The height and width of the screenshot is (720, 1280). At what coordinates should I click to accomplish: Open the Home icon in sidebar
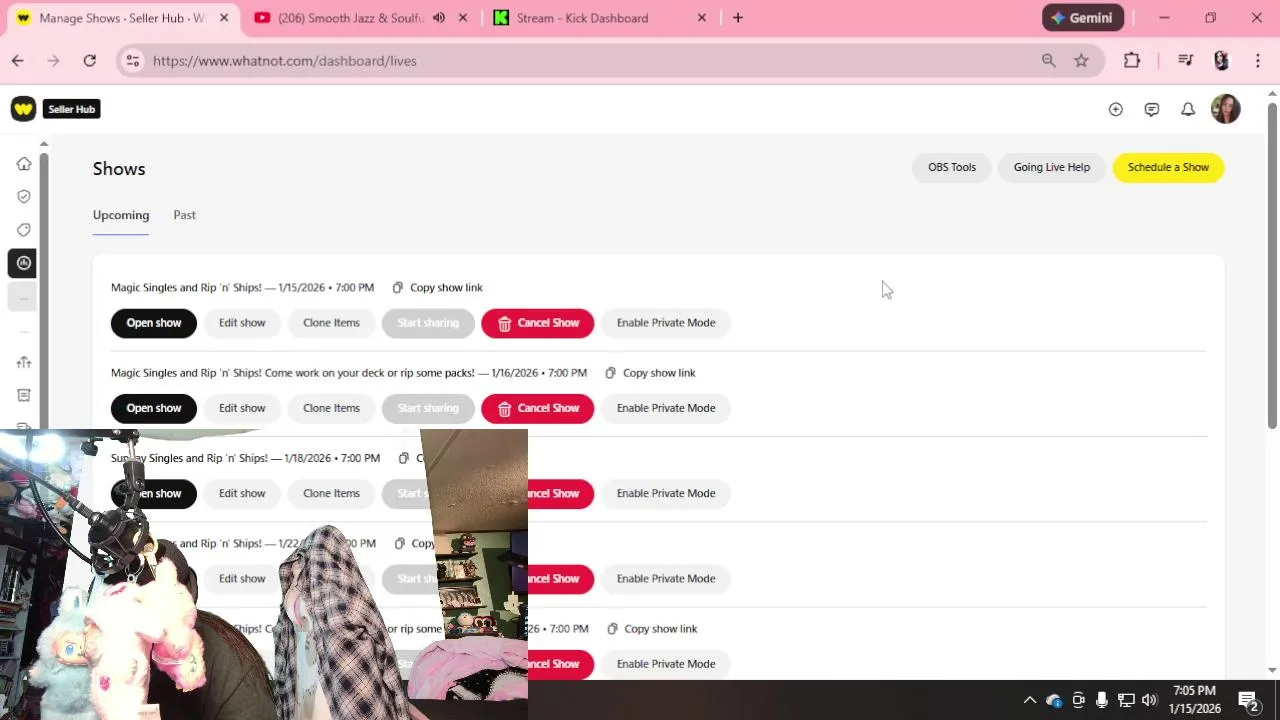[x=24, y=164]
